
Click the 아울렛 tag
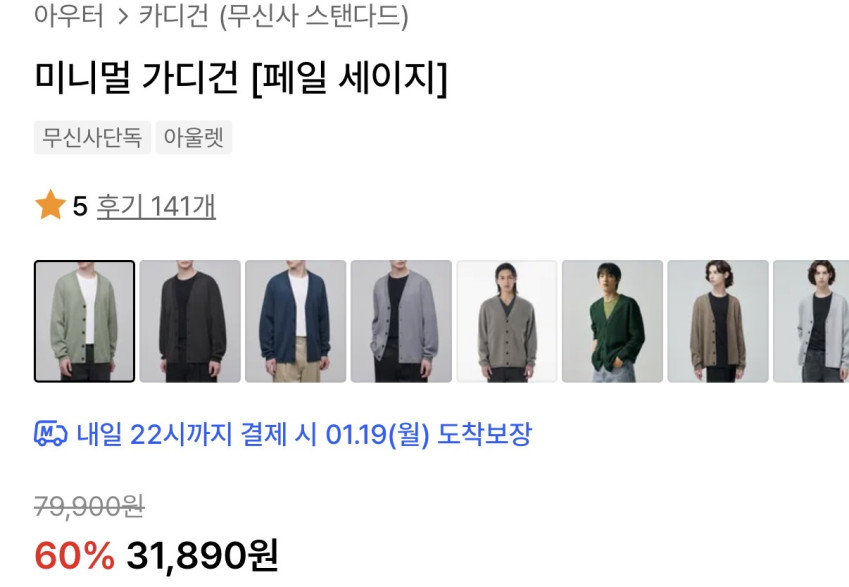point(194,138)
